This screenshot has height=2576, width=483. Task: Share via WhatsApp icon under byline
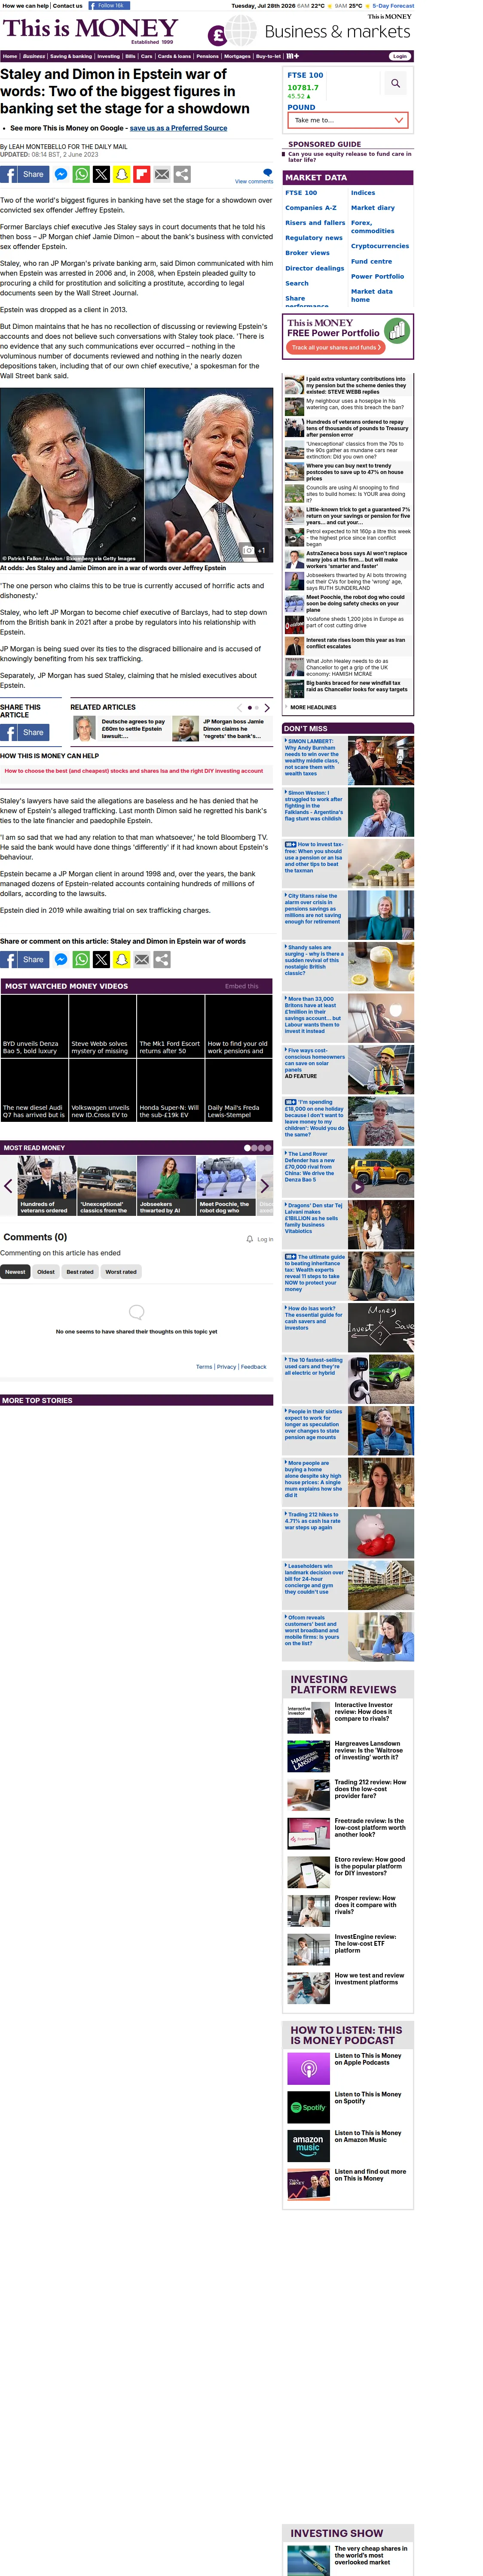81,174
